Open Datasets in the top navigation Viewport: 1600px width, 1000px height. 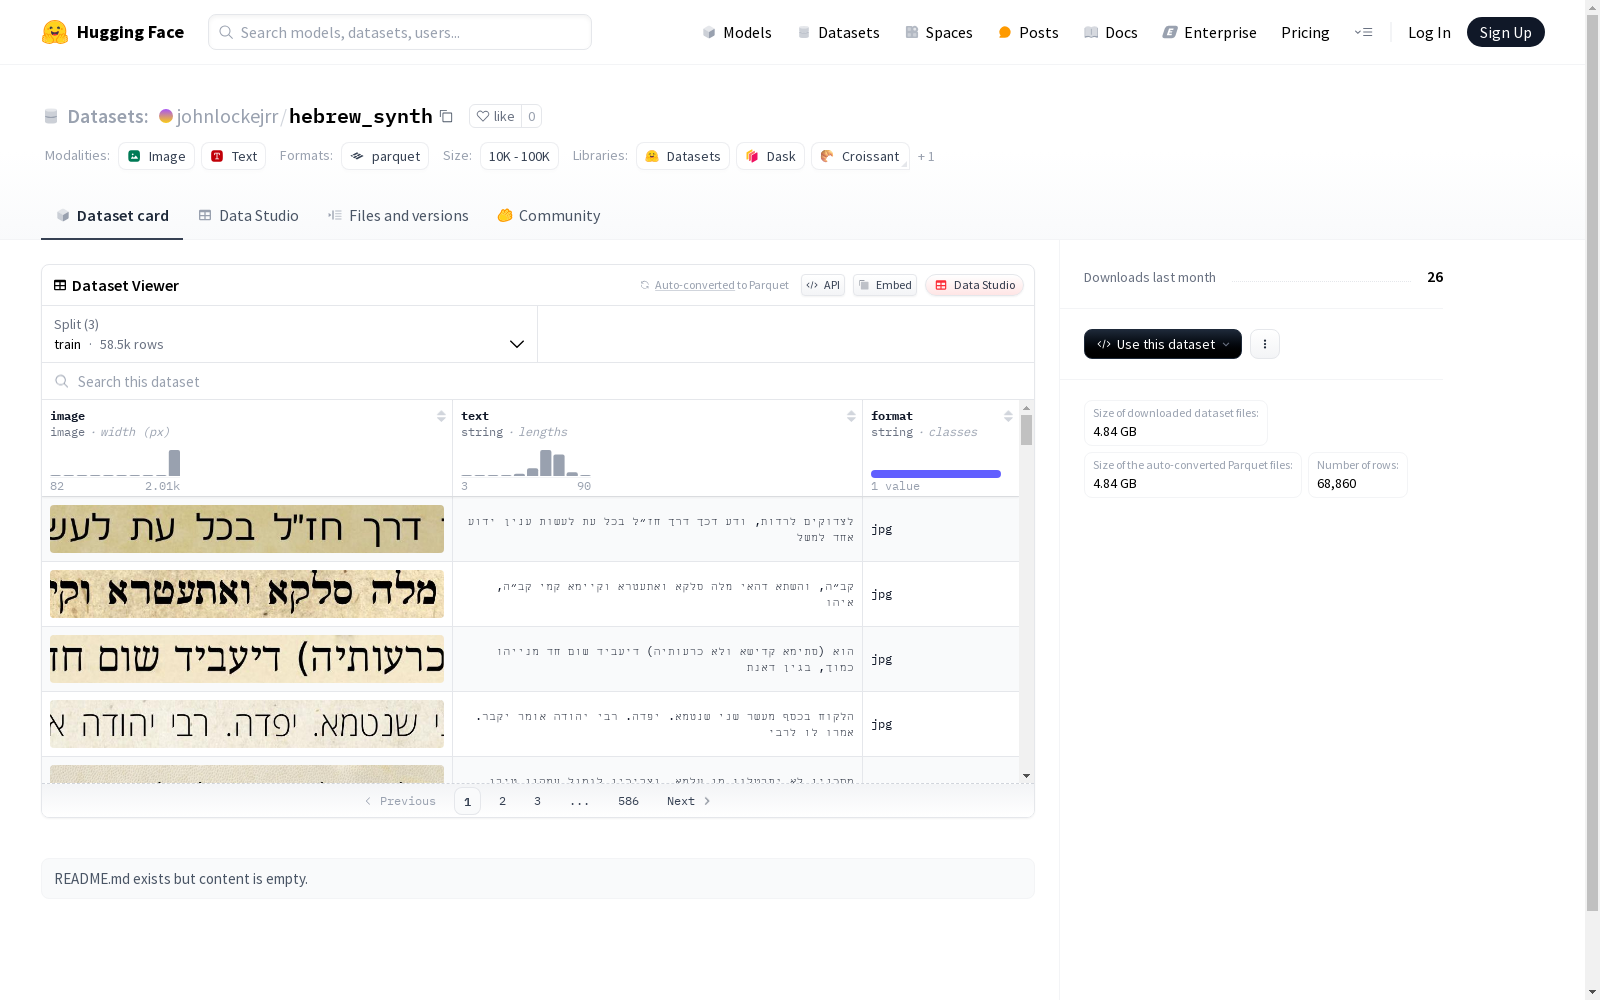click(x=838, y=32)
